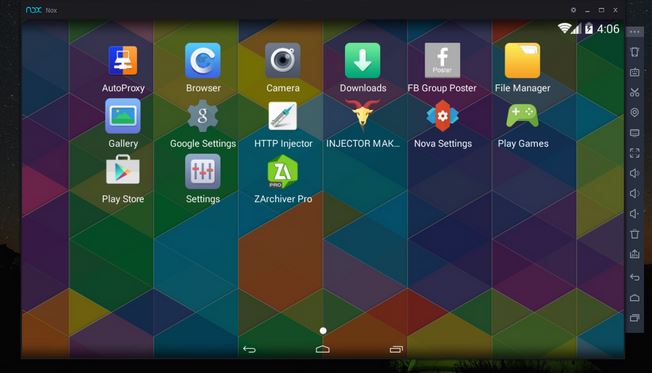Click the recent tasks icon in the Nox sidebar
This screenshot has height=373, width=652.
click(634, 318)
